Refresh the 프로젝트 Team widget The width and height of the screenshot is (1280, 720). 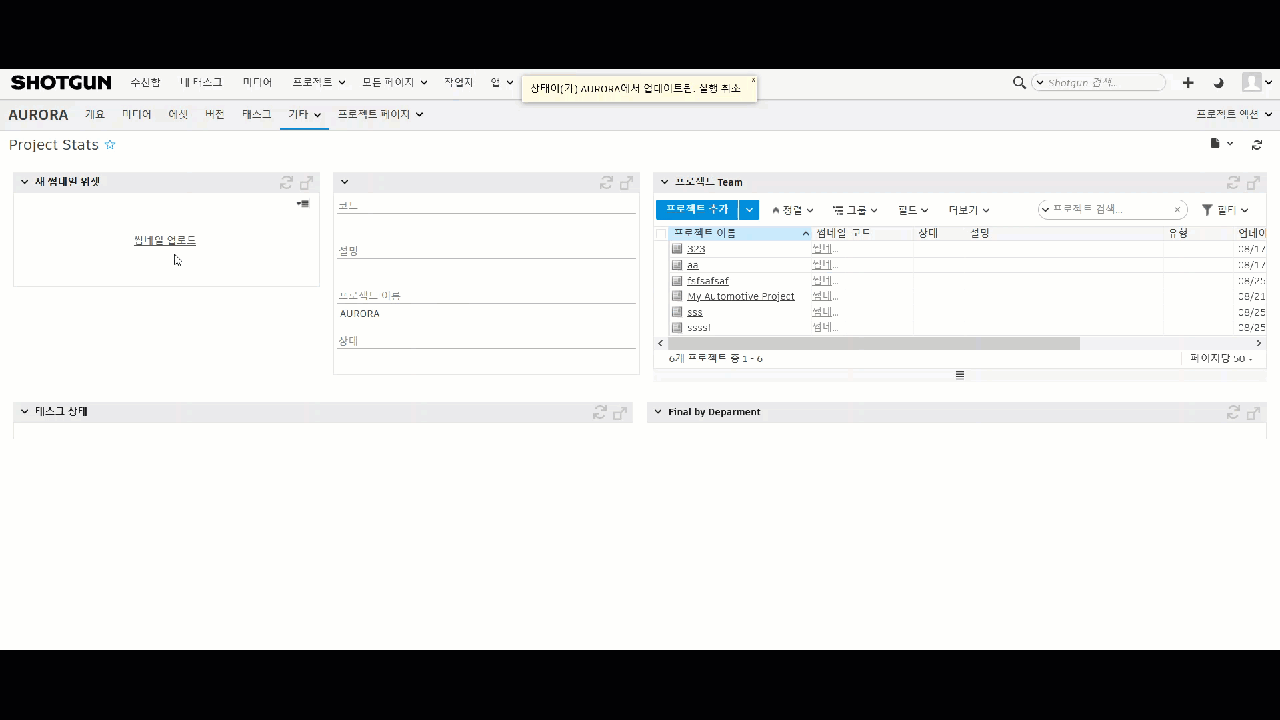pyautogui.click(x=1233, y=183)
